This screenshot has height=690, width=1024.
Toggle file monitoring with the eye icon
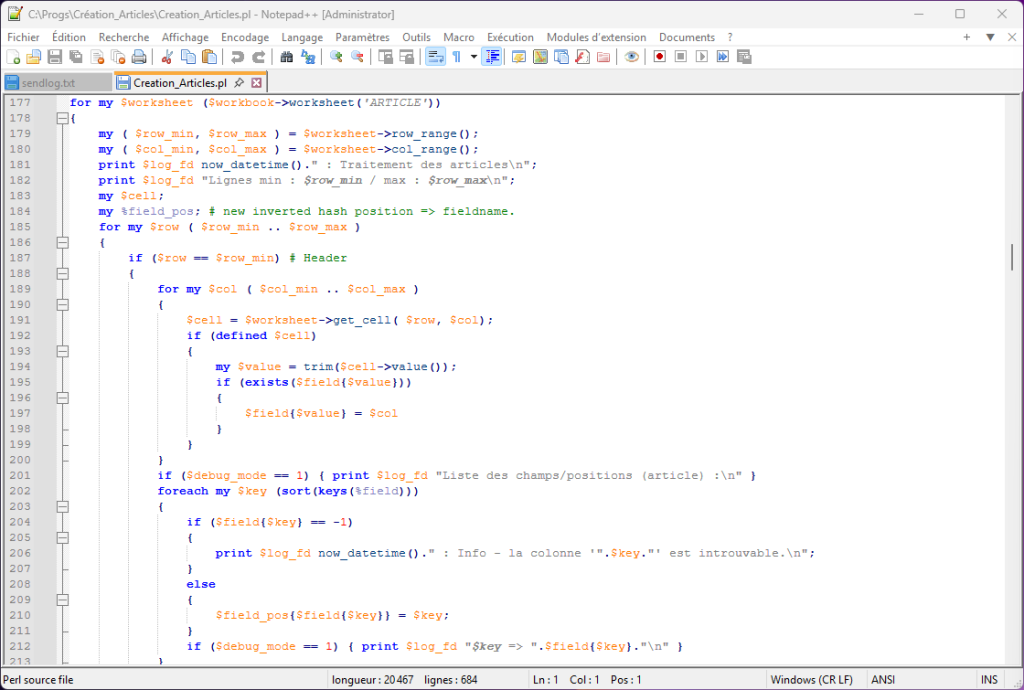[632, 57]
